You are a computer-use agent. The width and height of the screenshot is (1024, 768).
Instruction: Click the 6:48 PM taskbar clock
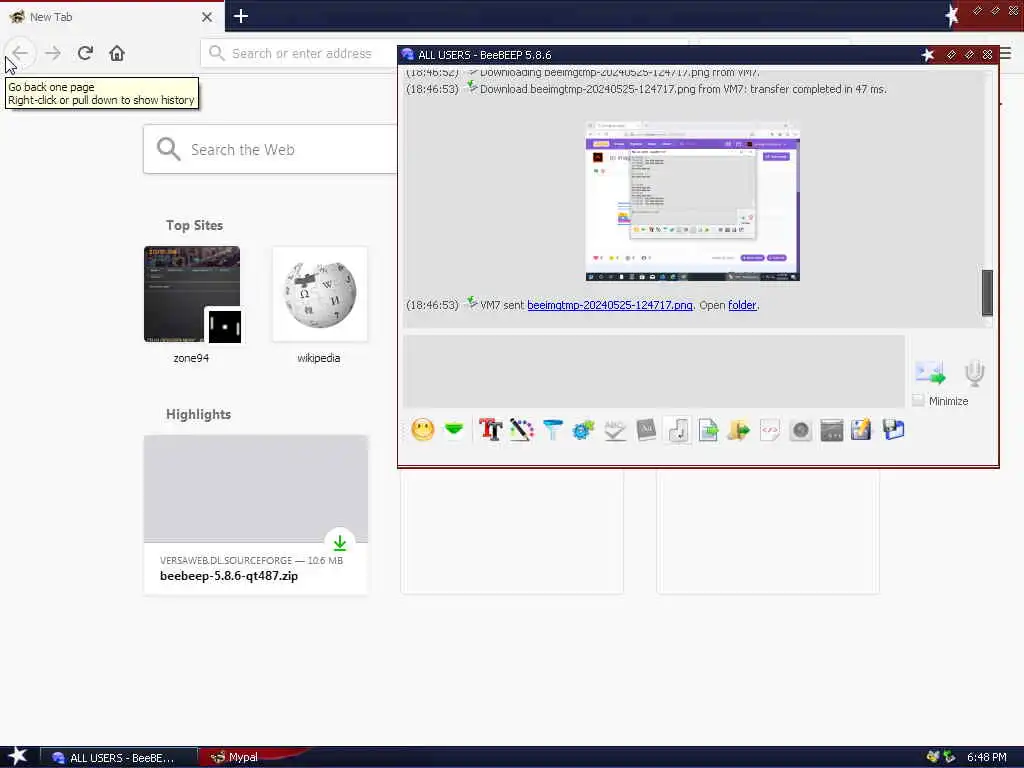point(986,758)
